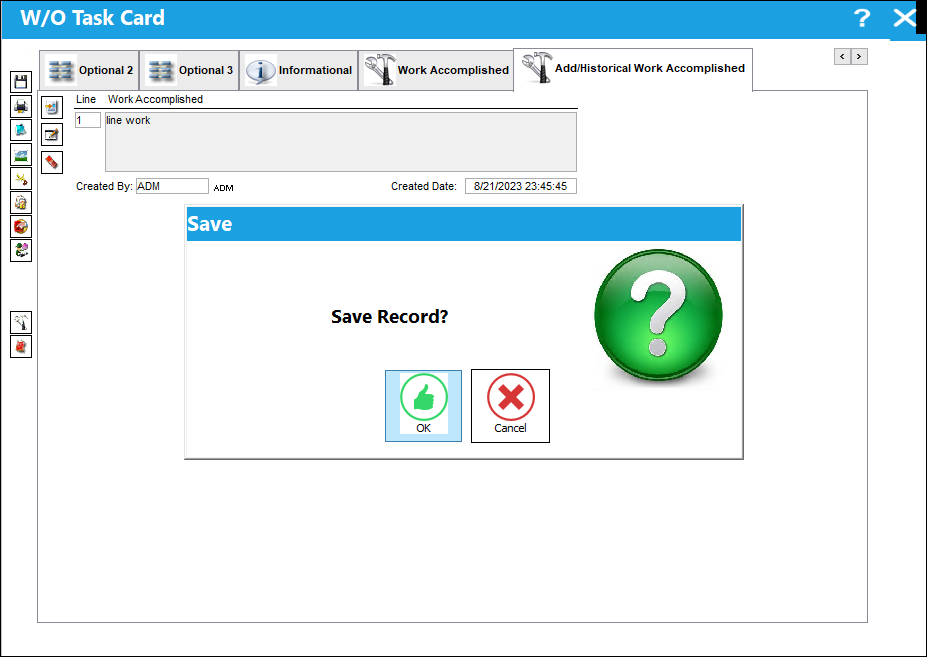
Task: Click the Created By field containing ADM
Action: pos(172,186)
